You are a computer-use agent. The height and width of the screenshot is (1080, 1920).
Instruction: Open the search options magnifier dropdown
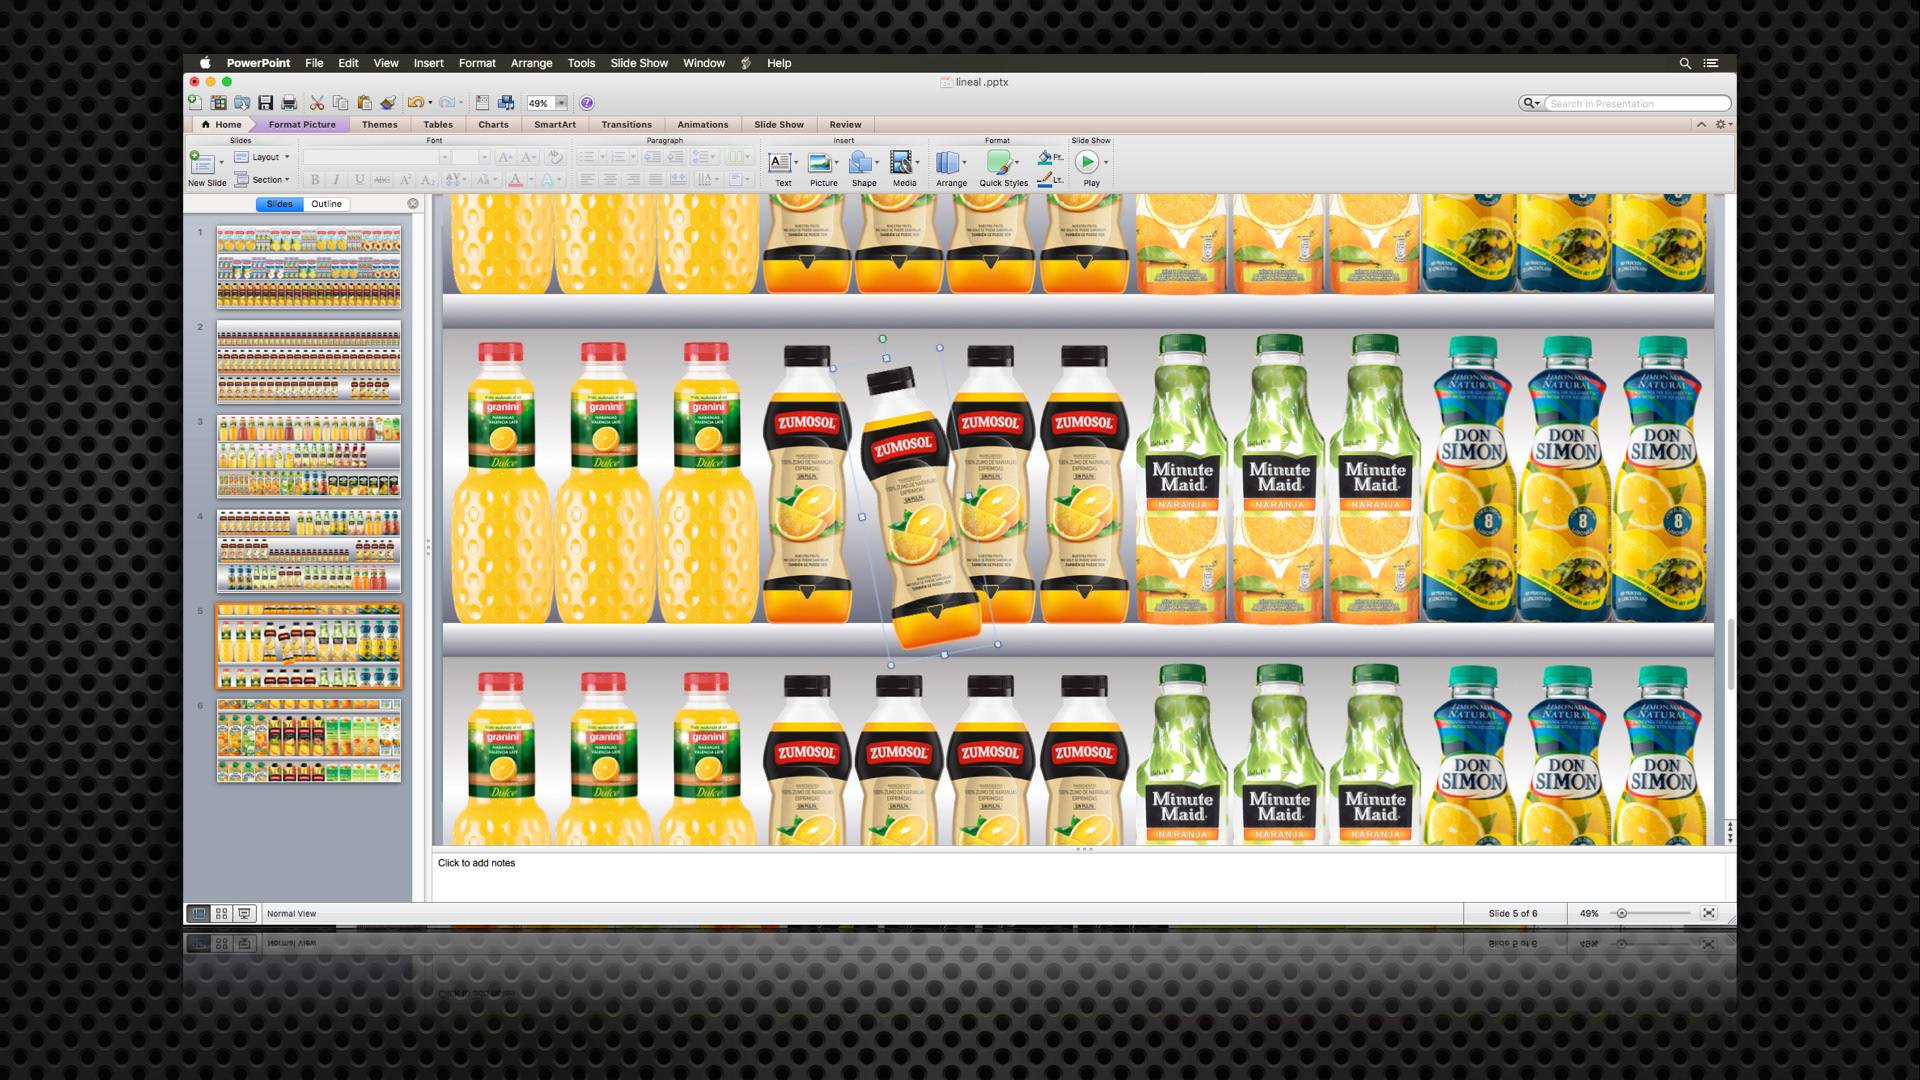(1530, 103)
